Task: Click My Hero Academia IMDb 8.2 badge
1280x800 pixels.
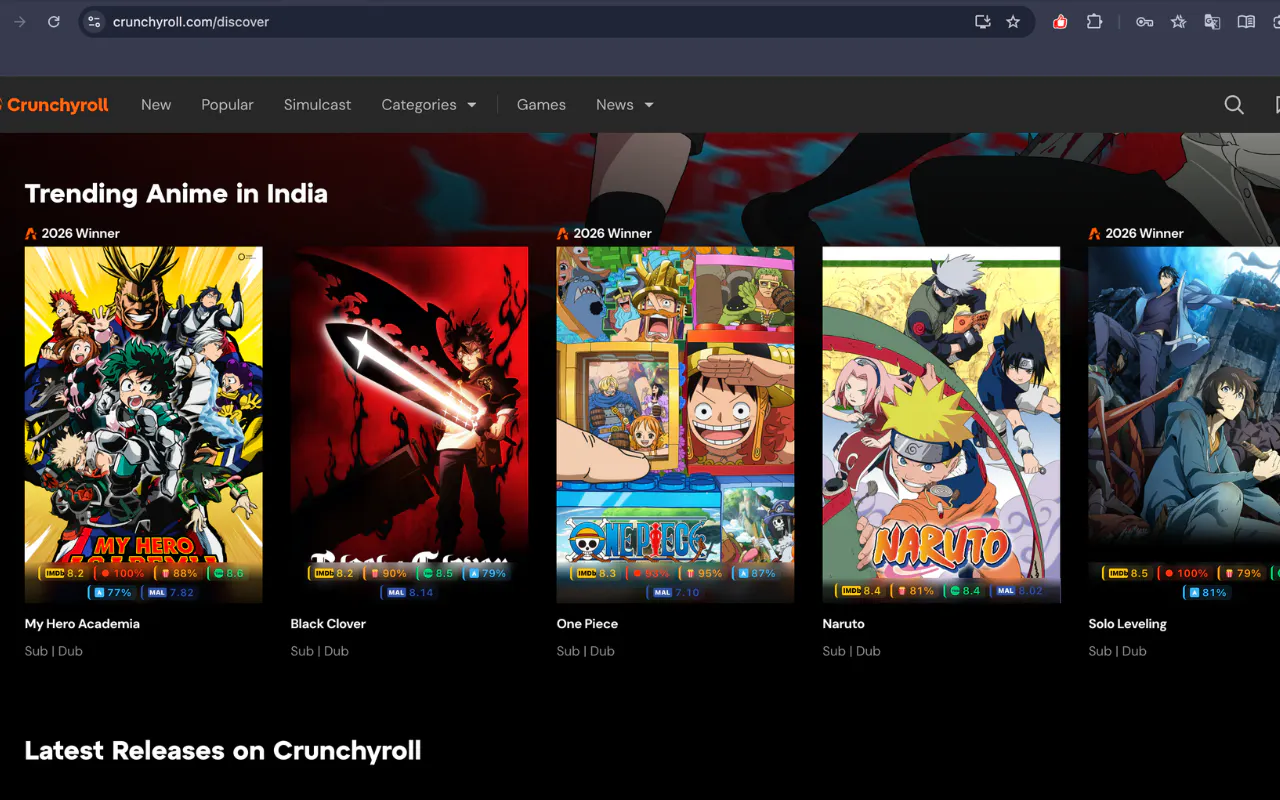Action: [65, 574]
